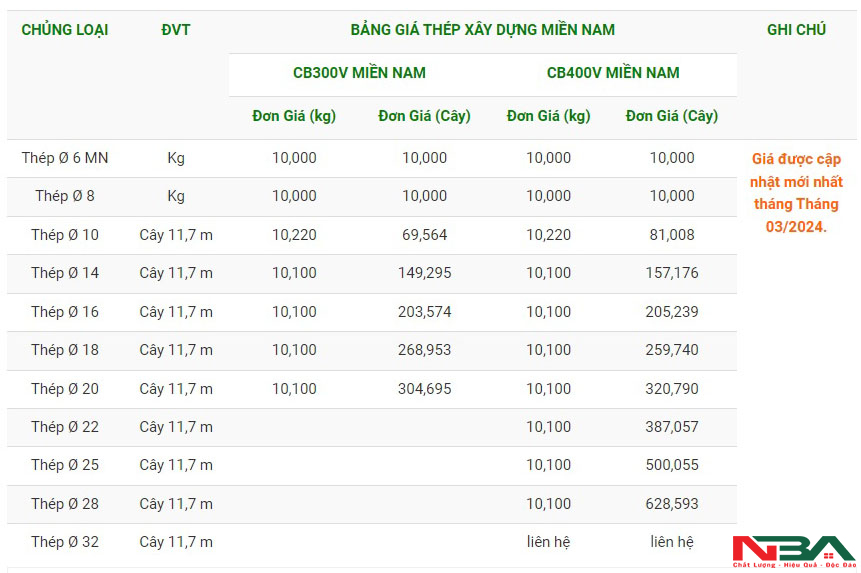The image size is (861, 573).
Task: Click the orange price update note text
Action: tap(796, 193)
